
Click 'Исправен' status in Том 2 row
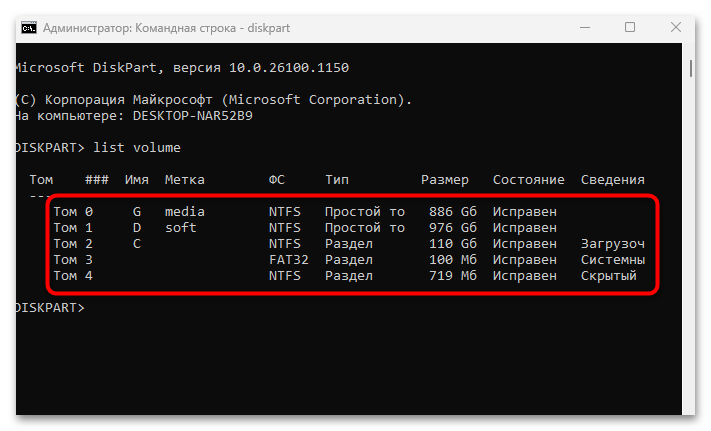coord(525,244)
